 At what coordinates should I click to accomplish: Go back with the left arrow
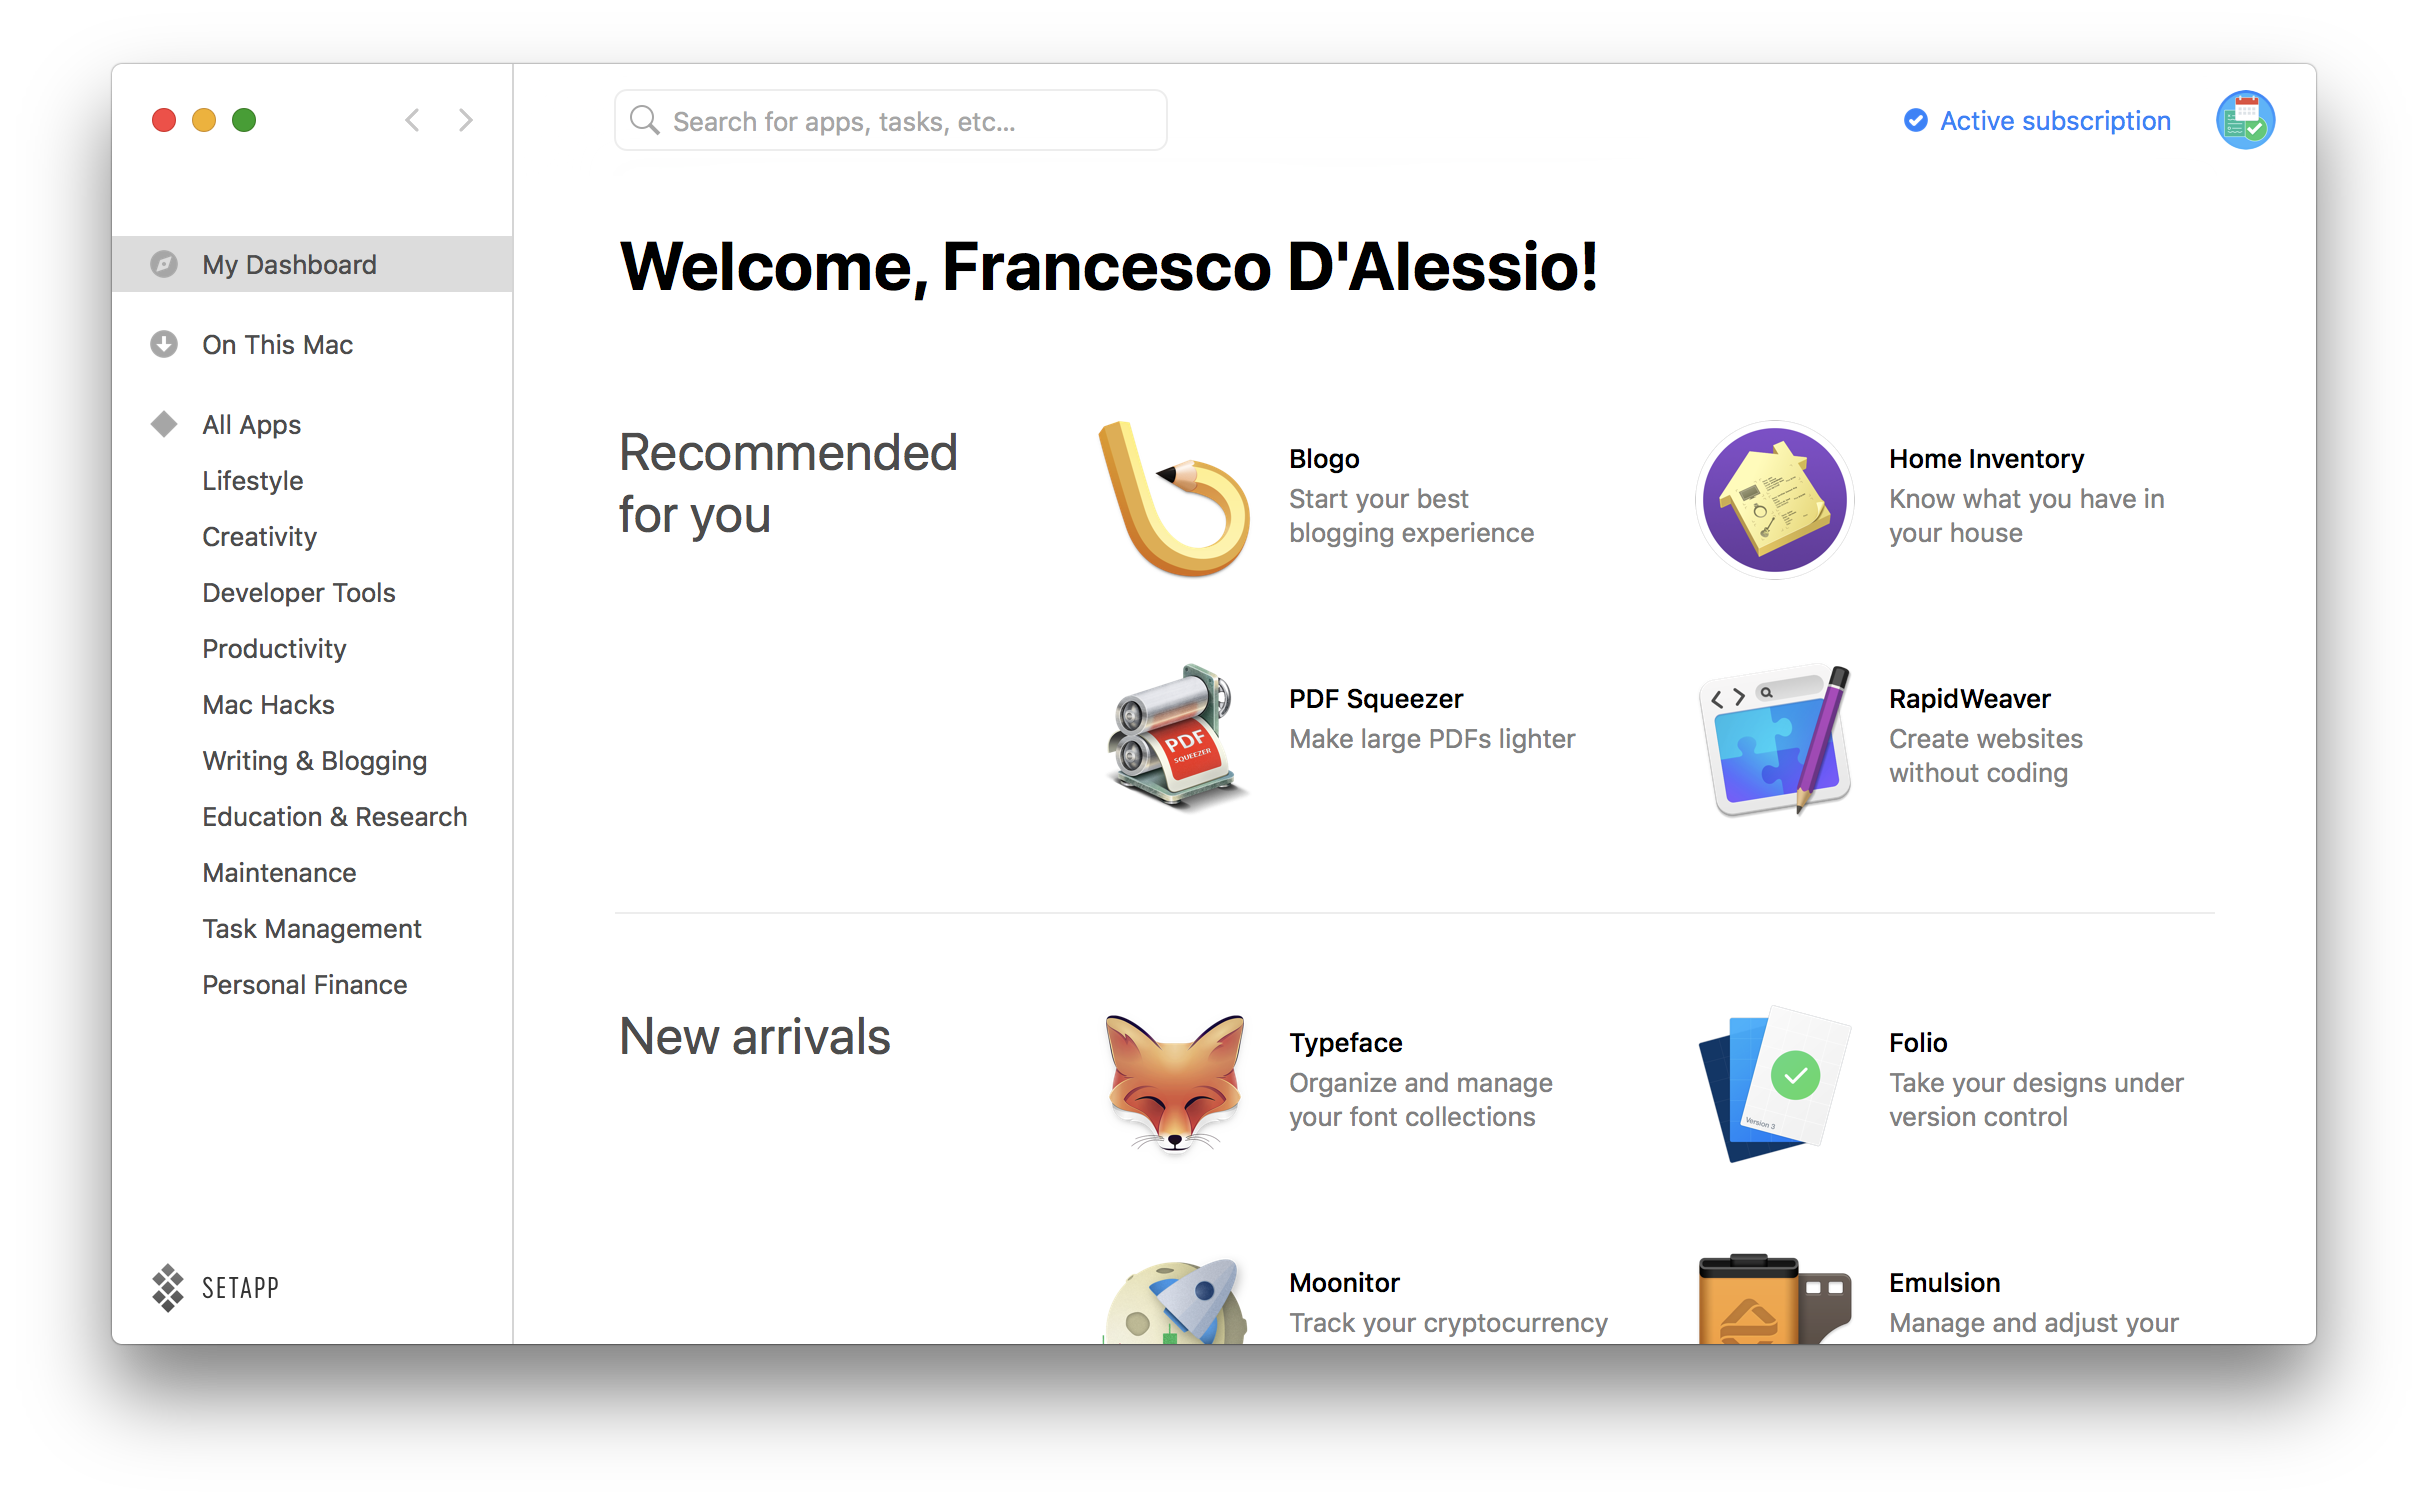click(412, 120)
